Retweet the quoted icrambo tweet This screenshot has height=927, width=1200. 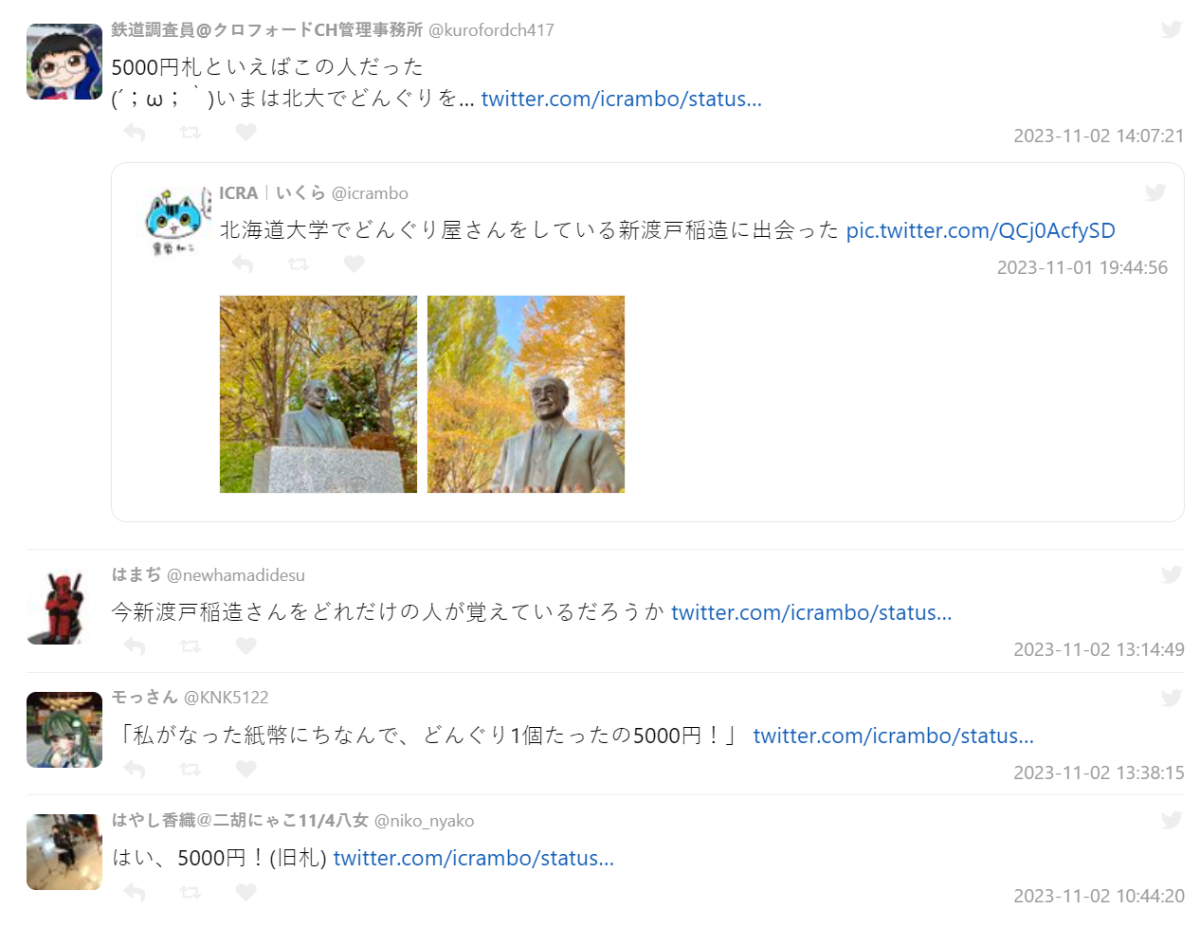click(298, 264)
